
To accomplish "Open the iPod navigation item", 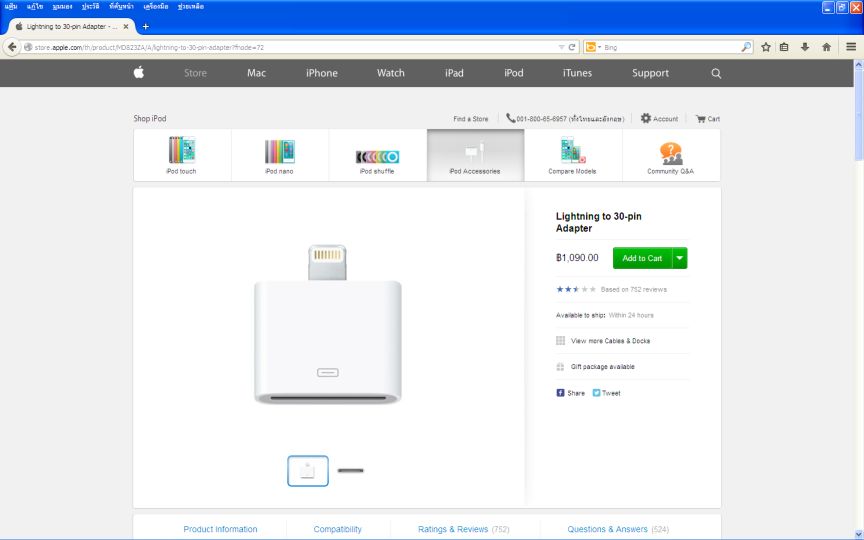I will (x=514, y=73).
